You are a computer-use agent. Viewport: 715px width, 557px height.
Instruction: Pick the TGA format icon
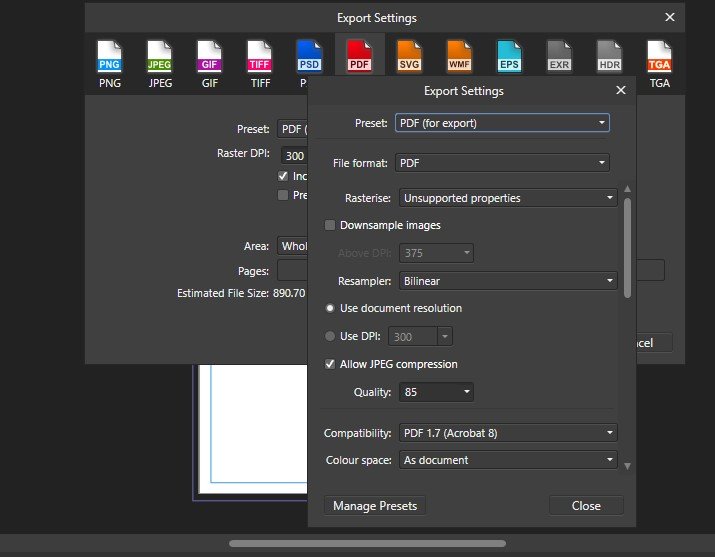pyautogui.click(x=659, y=63)
